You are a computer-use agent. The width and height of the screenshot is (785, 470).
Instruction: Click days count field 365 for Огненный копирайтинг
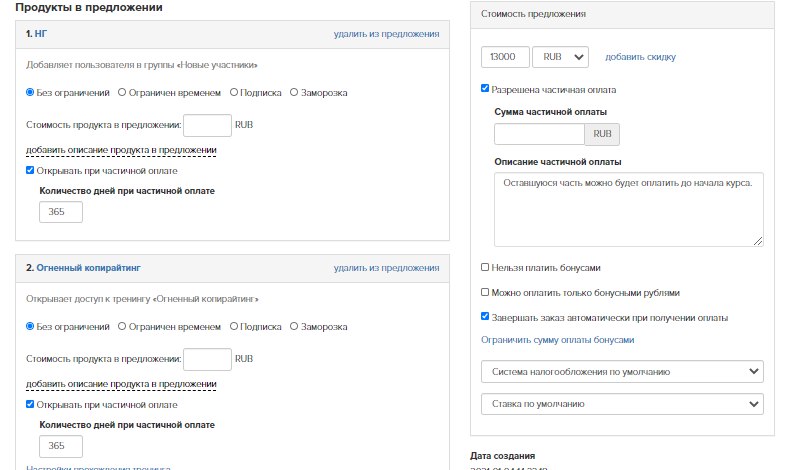pyautogui.click(x=61, y=446)
